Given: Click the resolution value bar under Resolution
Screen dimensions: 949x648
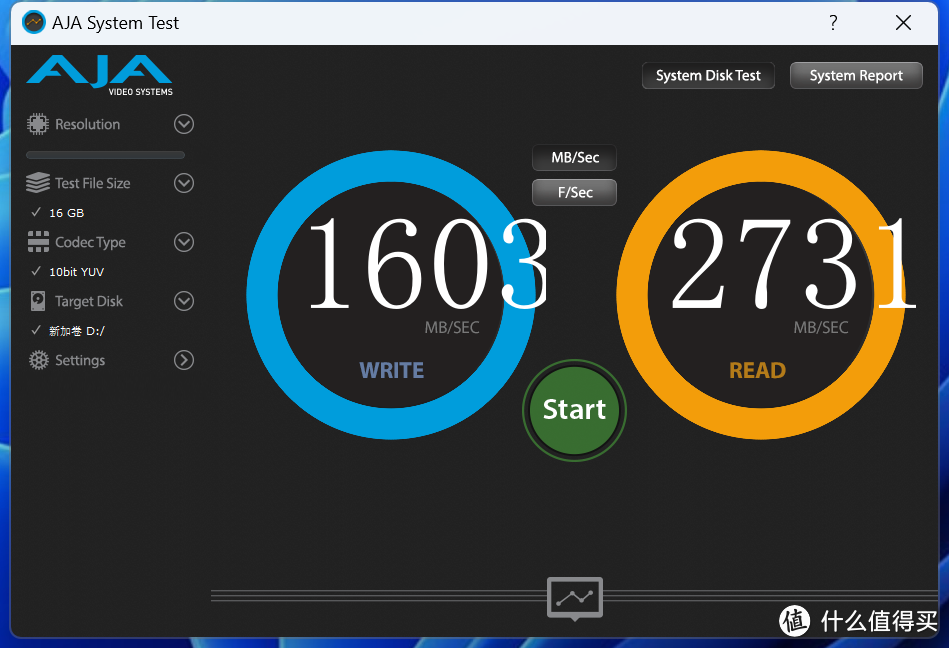Looking at the screenshot, I should coord(105,155).
